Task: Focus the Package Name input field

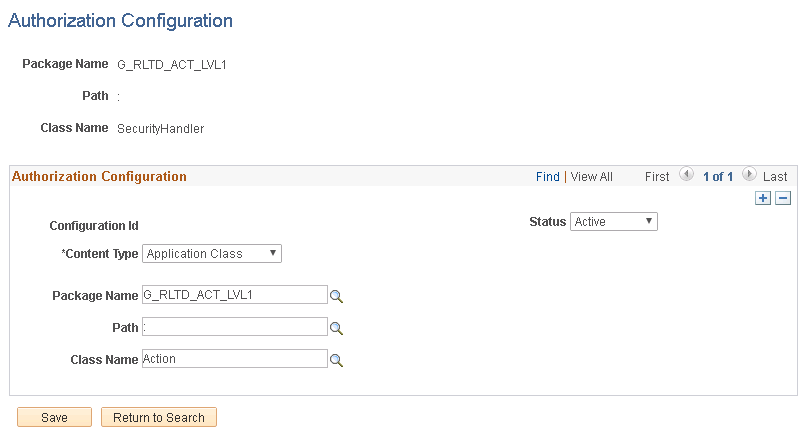Action: pos(234,295)
